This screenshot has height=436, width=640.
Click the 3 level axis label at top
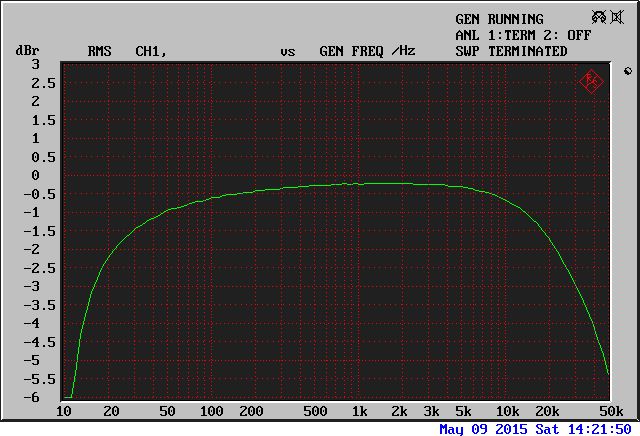point(35,64)
